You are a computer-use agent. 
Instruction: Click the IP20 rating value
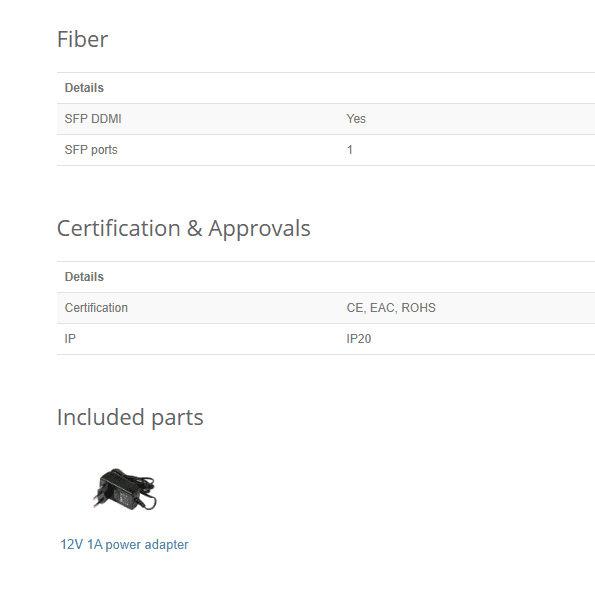point(359,338)
